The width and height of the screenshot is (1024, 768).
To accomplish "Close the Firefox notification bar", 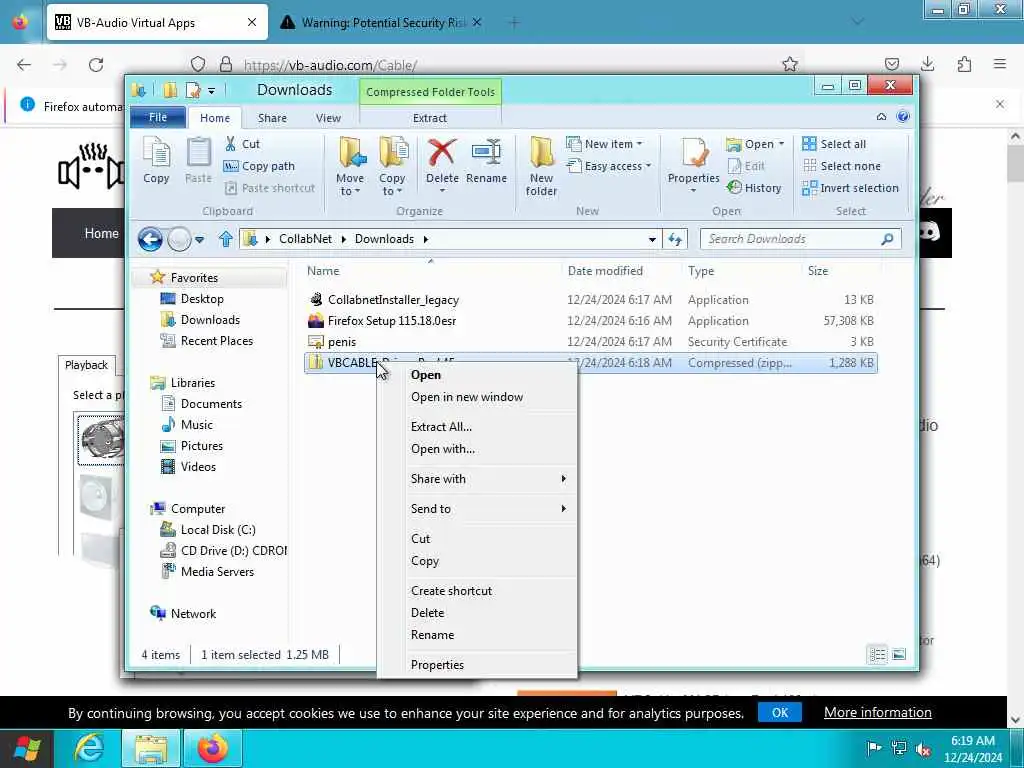I will tap(999, 104).
